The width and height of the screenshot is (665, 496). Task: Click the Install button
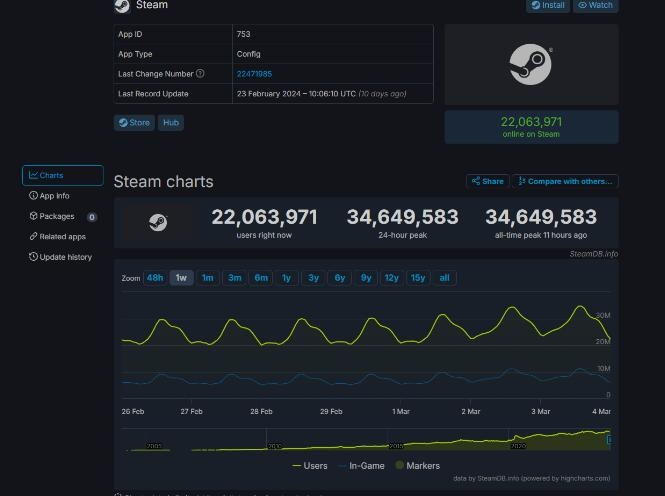pos(548,6)
